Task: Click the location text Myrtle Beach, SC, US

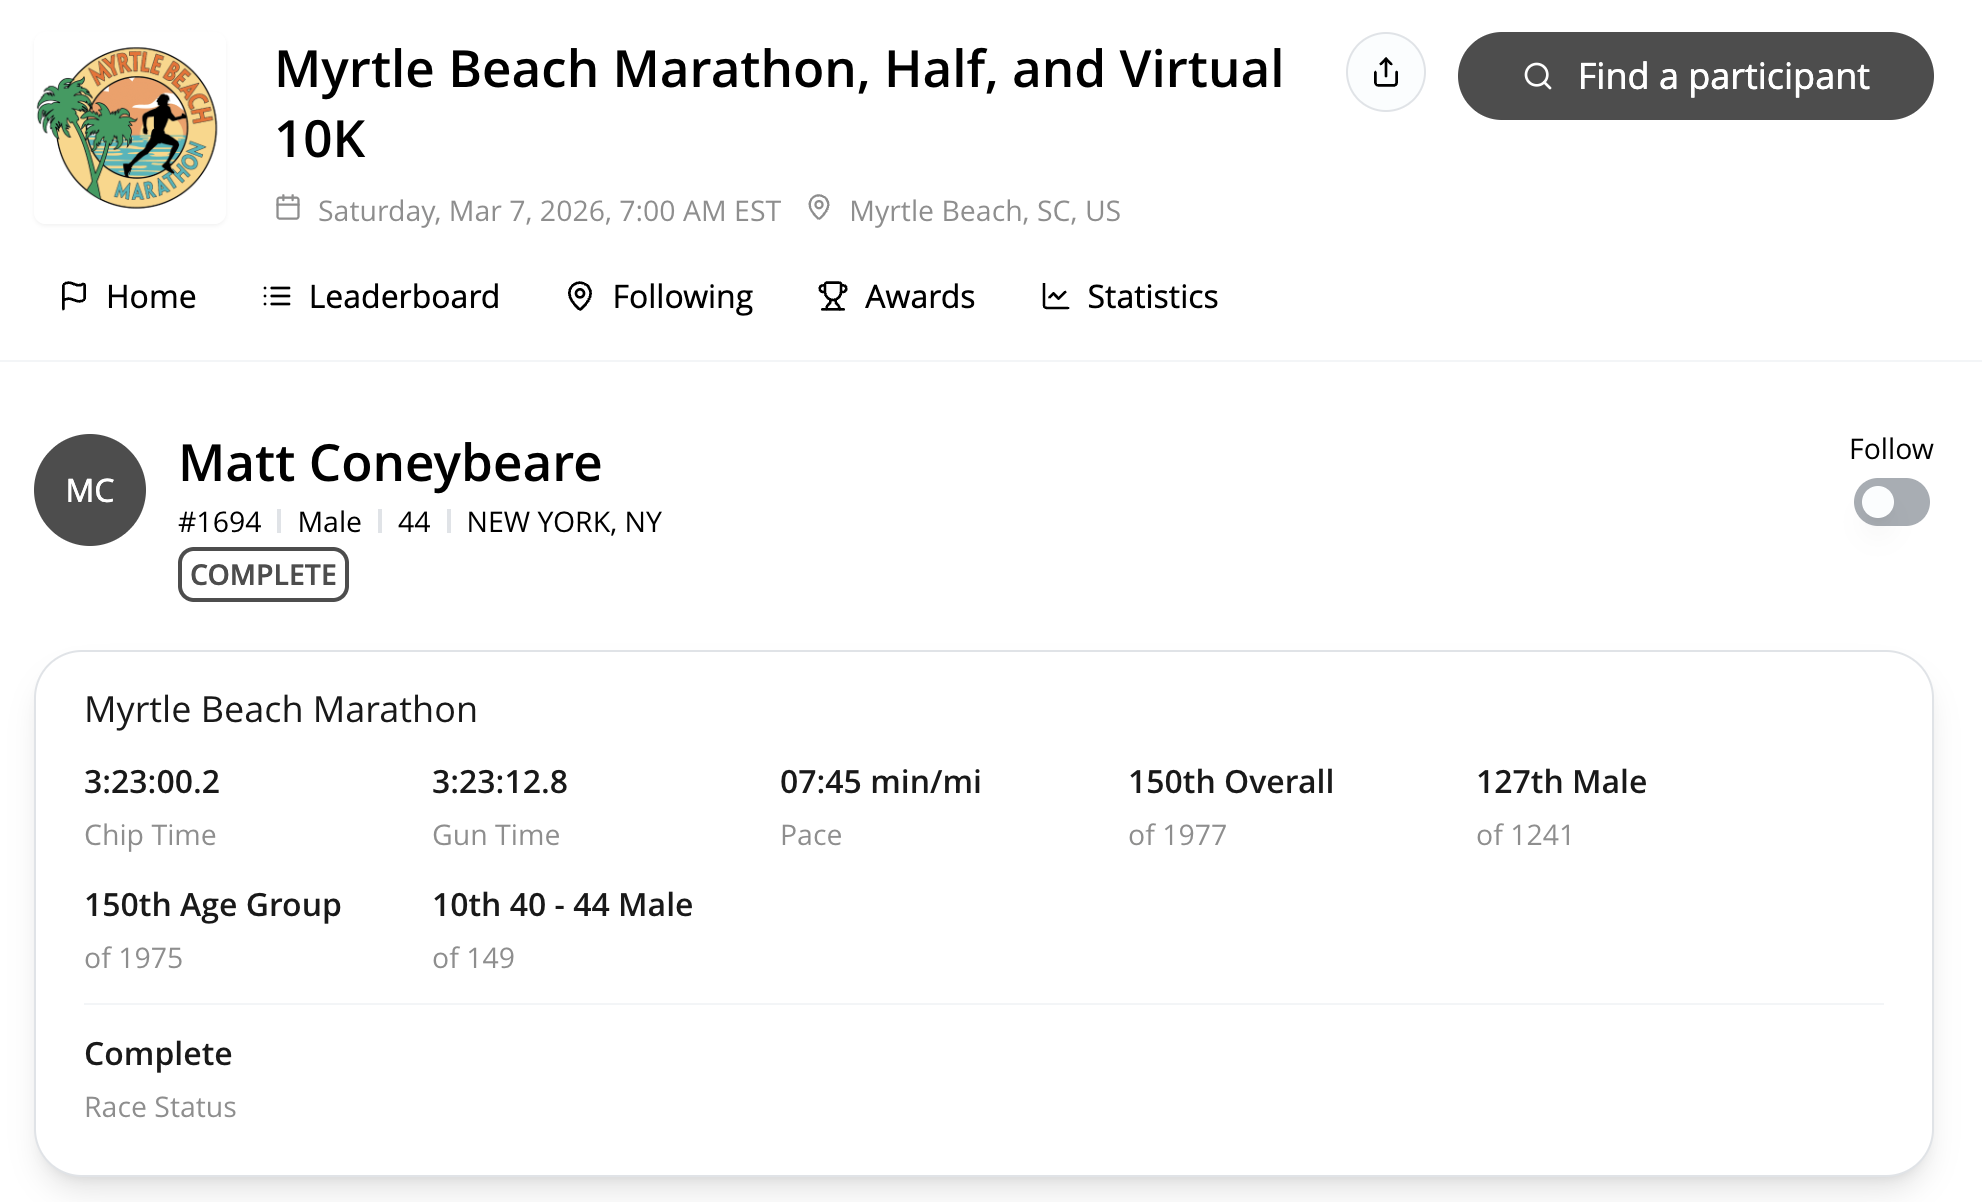Action: (985, 211)
